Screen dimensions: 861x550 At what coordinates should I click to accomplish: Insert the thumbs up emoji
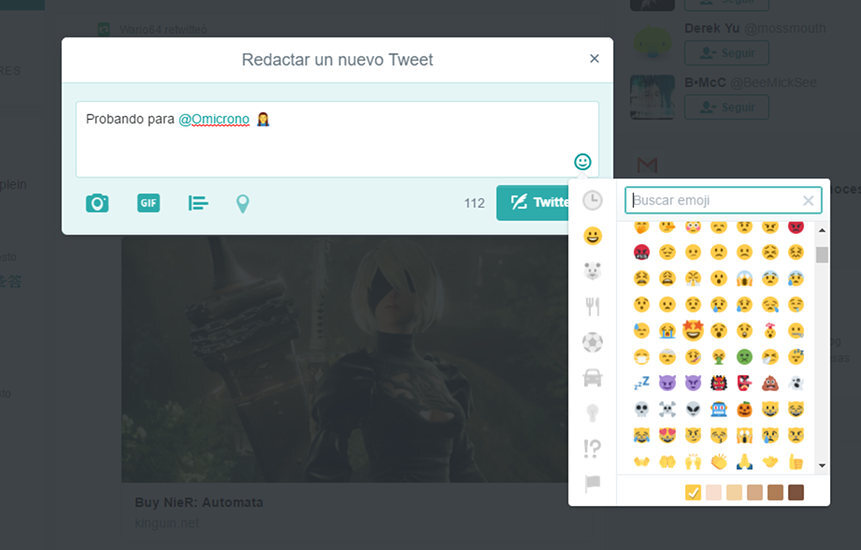point(796,462)
